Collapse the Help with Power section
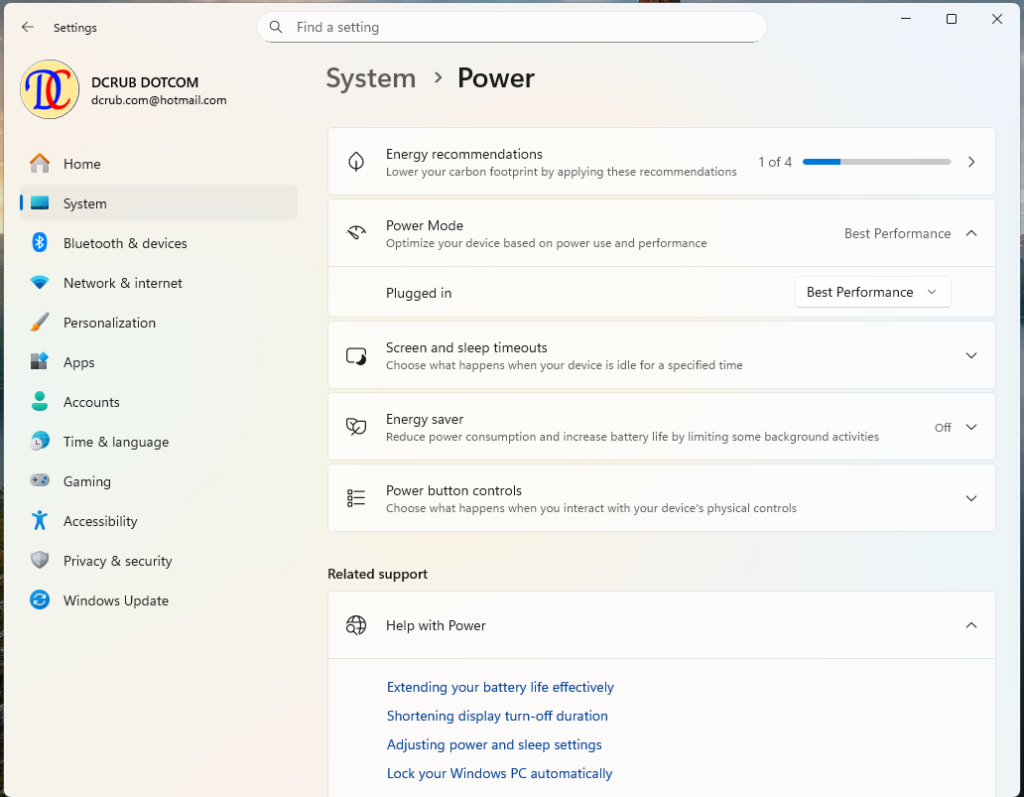This screenshot has width=1024, height=797. (971, 625)
